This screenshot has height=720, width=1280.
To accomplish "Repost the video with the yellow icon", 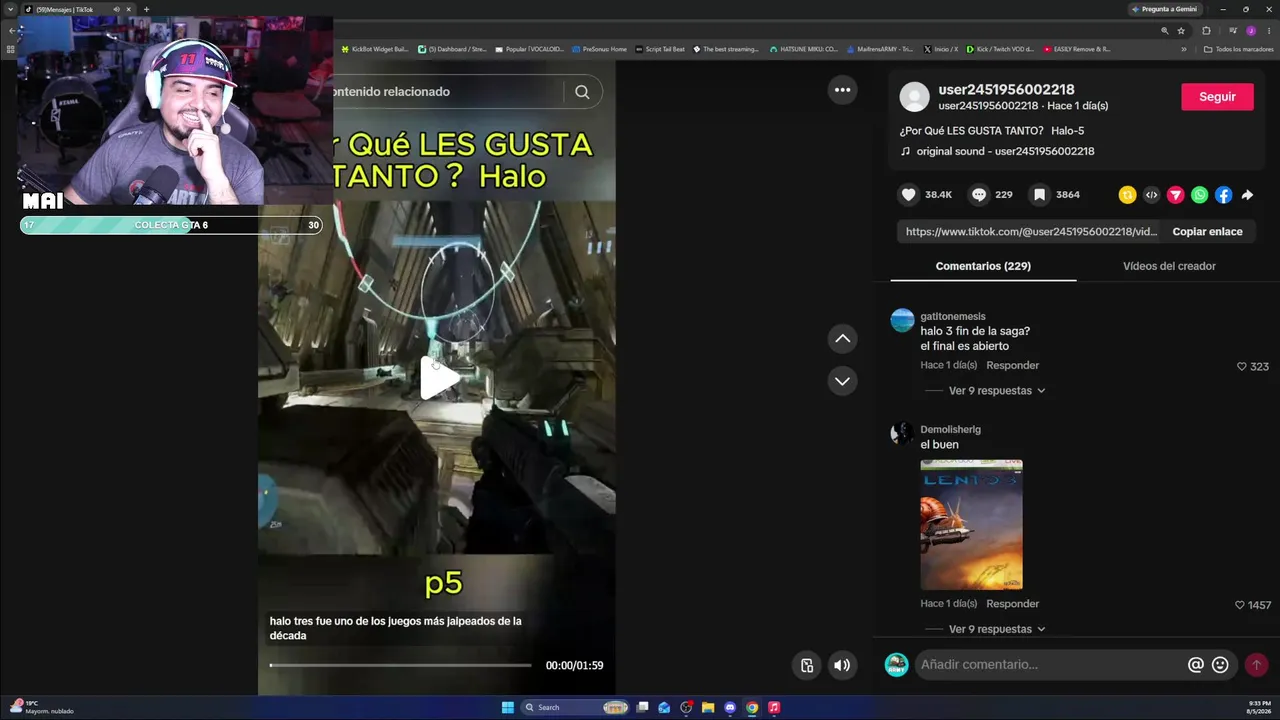I will coord(1128,195).
